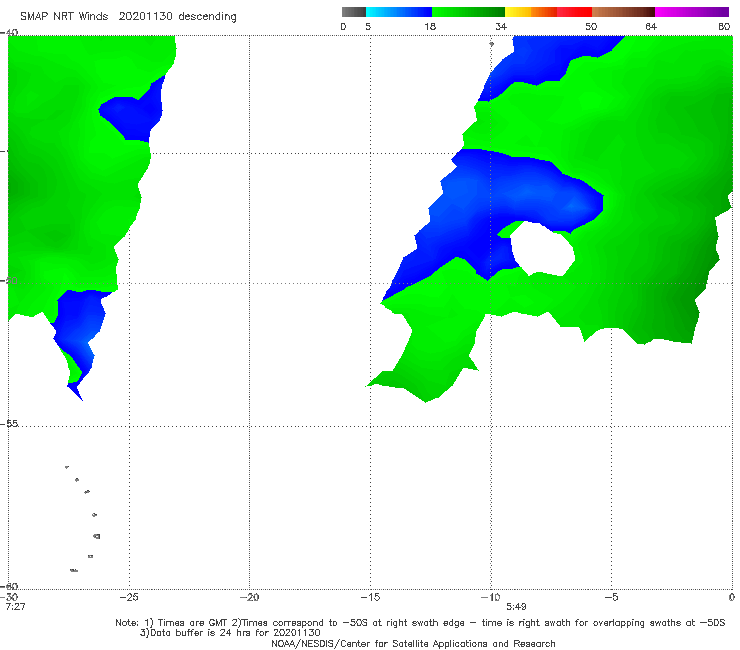The image size is (740, 650).
Task: Click the swath time '7:27'
Action: coord(16,606)
